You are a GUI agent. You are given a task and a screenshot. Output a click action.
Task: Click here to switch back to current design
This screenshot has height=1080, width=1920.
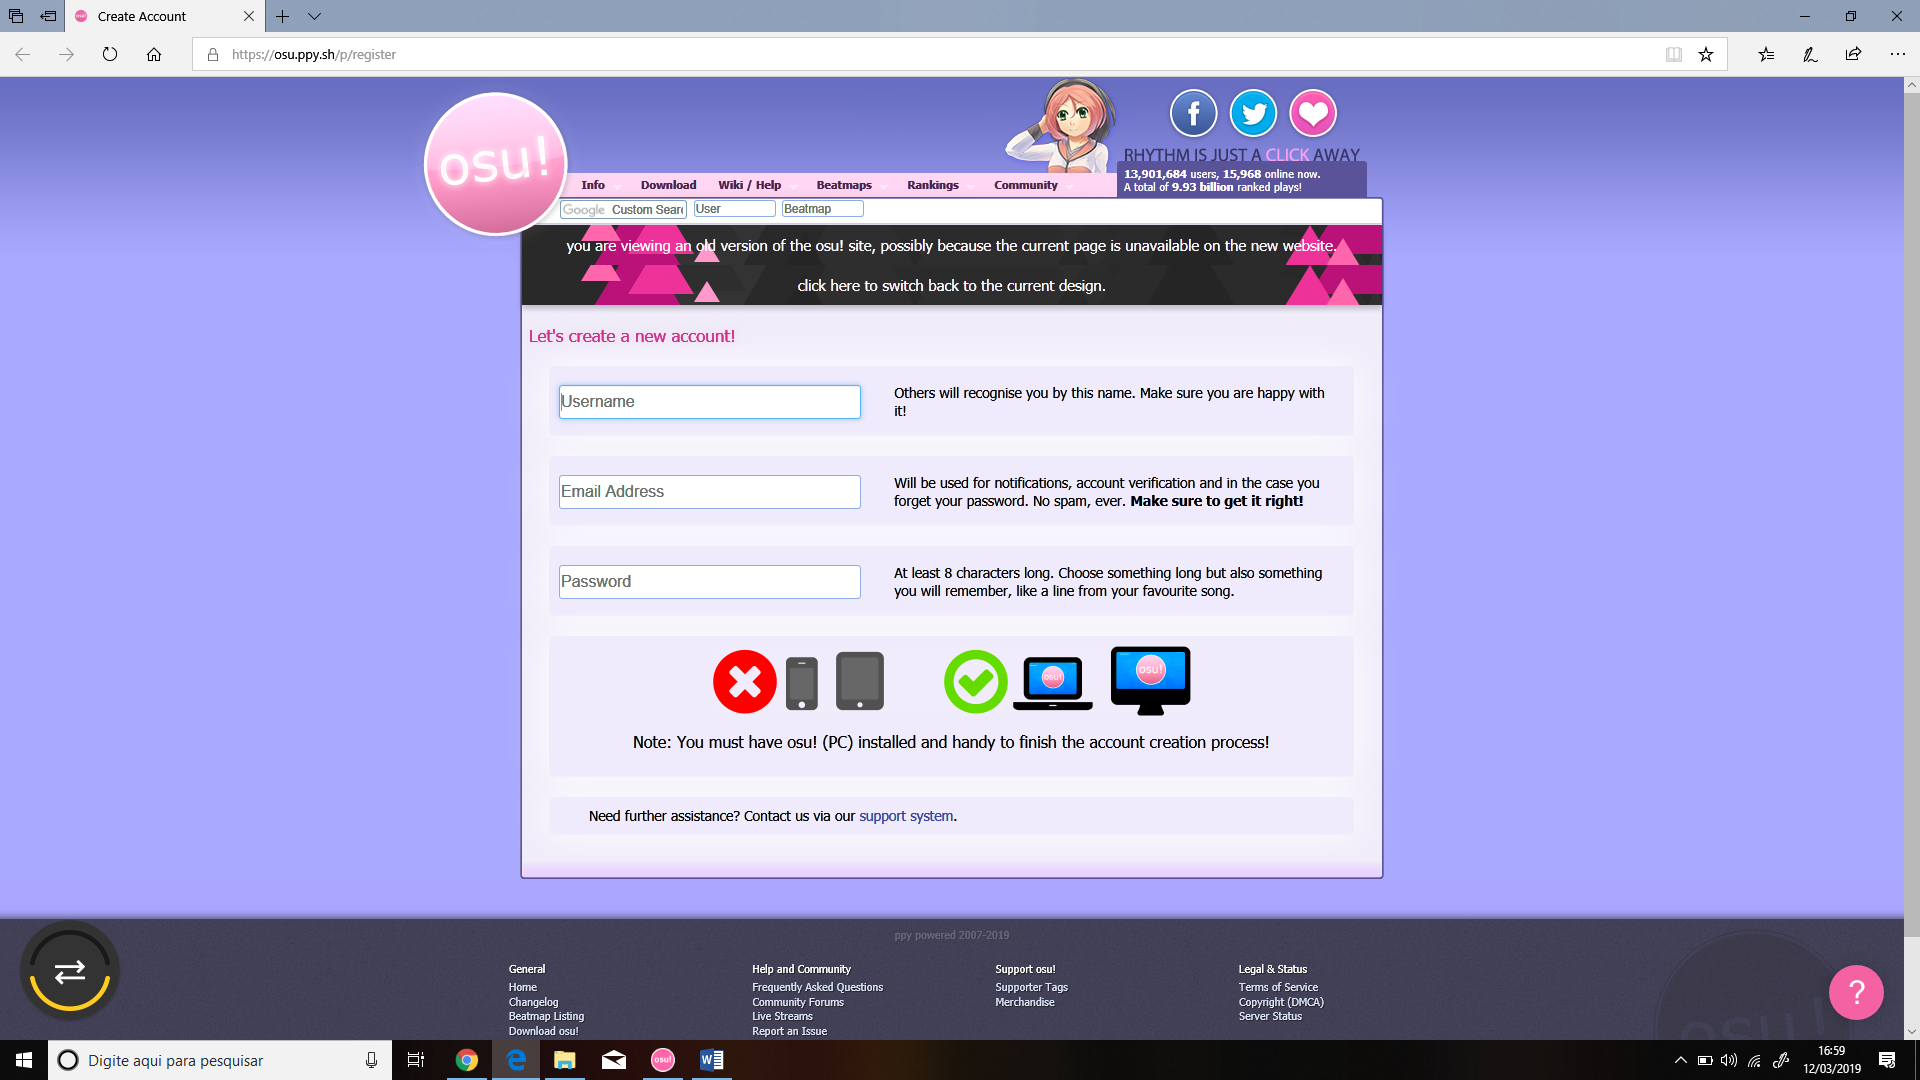pos(951,285)
